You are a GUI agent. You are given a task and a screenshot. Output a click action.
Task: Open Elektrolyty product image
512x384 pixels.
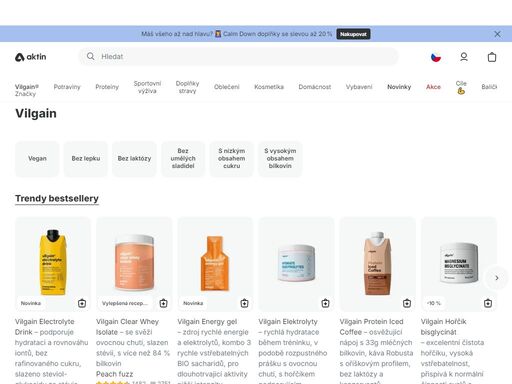tap(296, 263)
